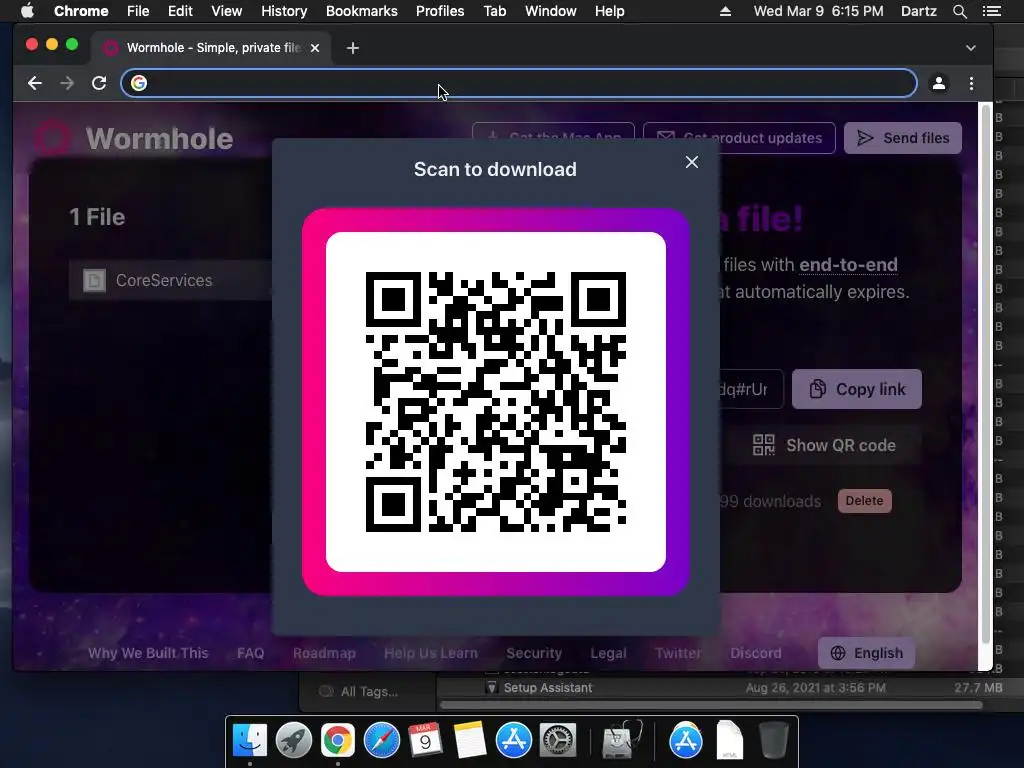Focus the Chrome address bar
Image resolution: width=1024 pixels, height=768 pixels.
tap(519, 83)
